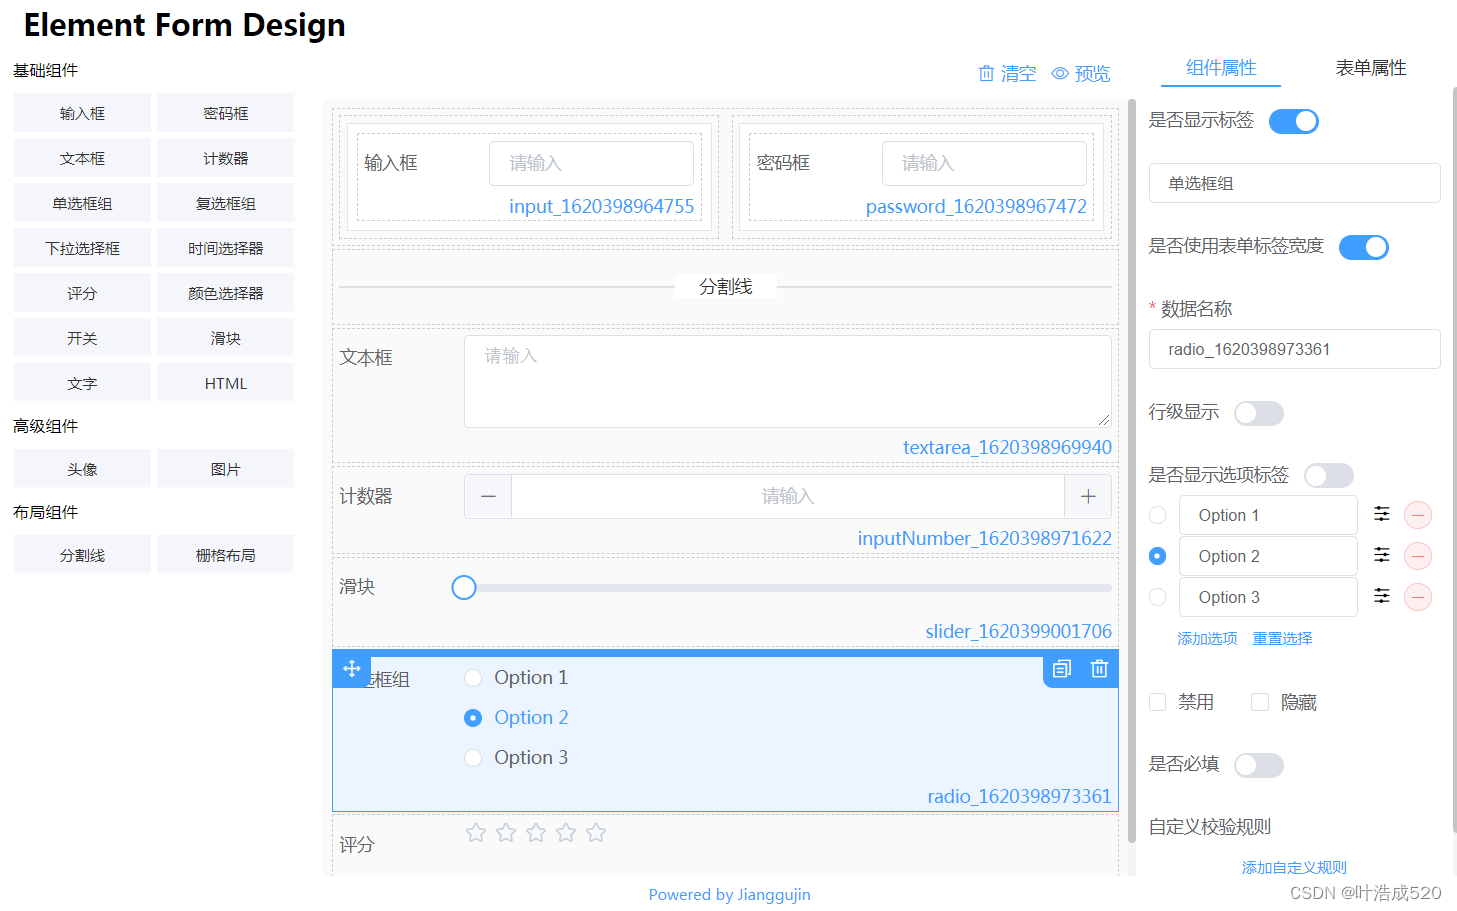Add the HTML component from the palette
Image resolution: width=1457 pixels, height=911 pixels.
click(226, 383)
